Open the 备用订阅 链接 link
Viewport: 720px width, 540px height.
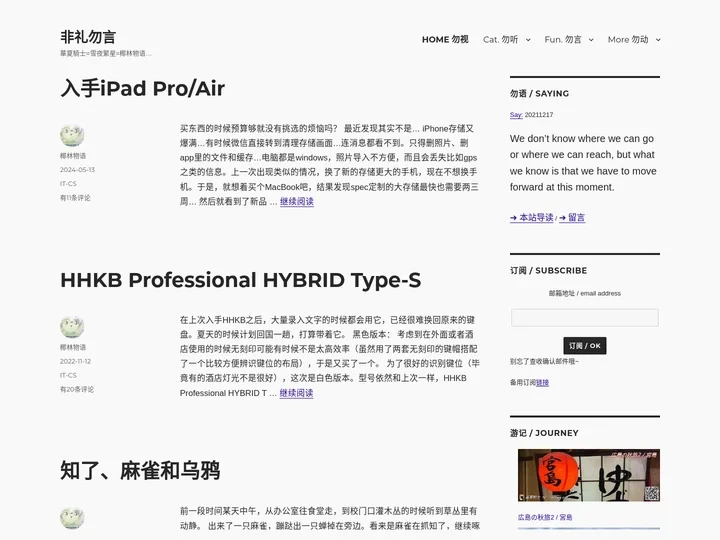[x=542, y=382]
